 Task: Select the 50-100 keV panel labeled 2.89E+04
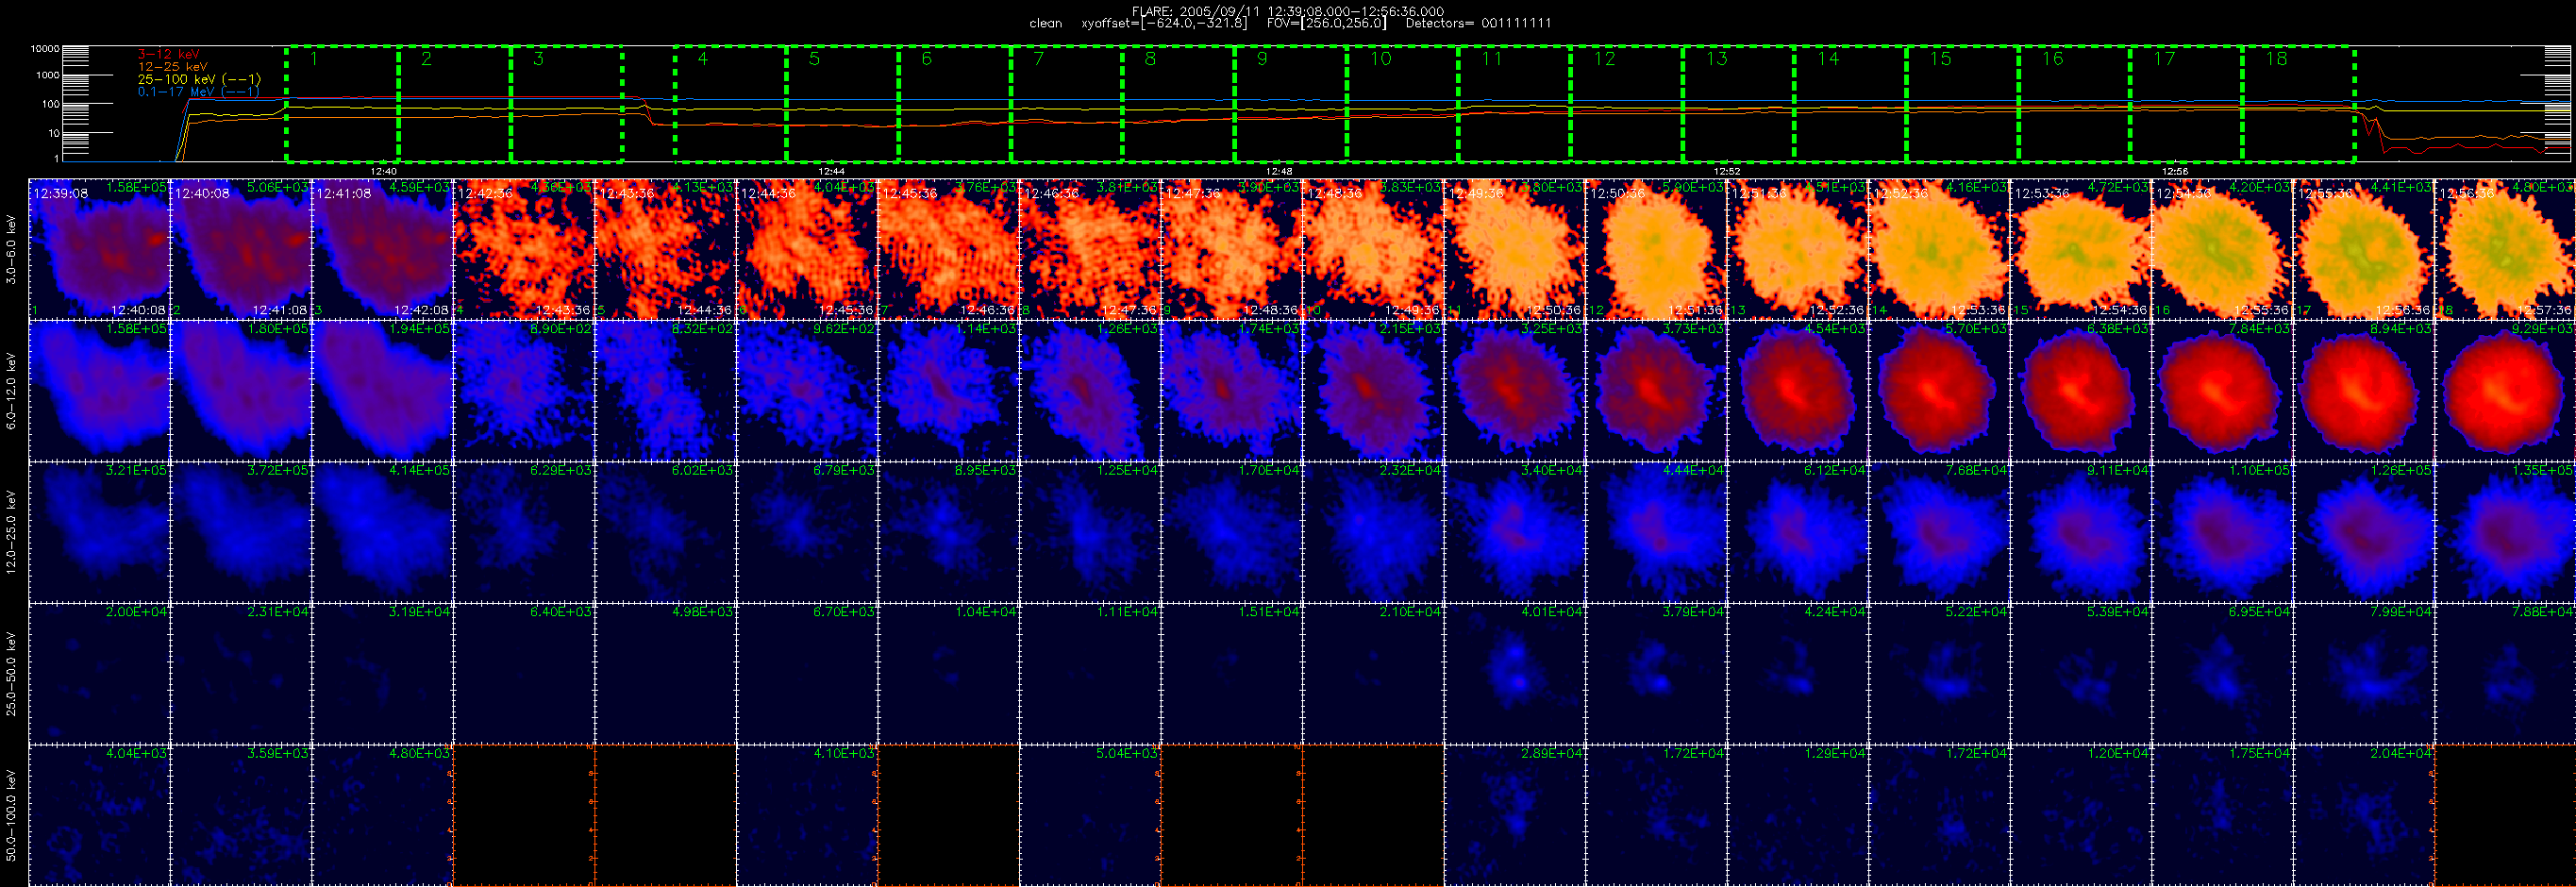1515,815
